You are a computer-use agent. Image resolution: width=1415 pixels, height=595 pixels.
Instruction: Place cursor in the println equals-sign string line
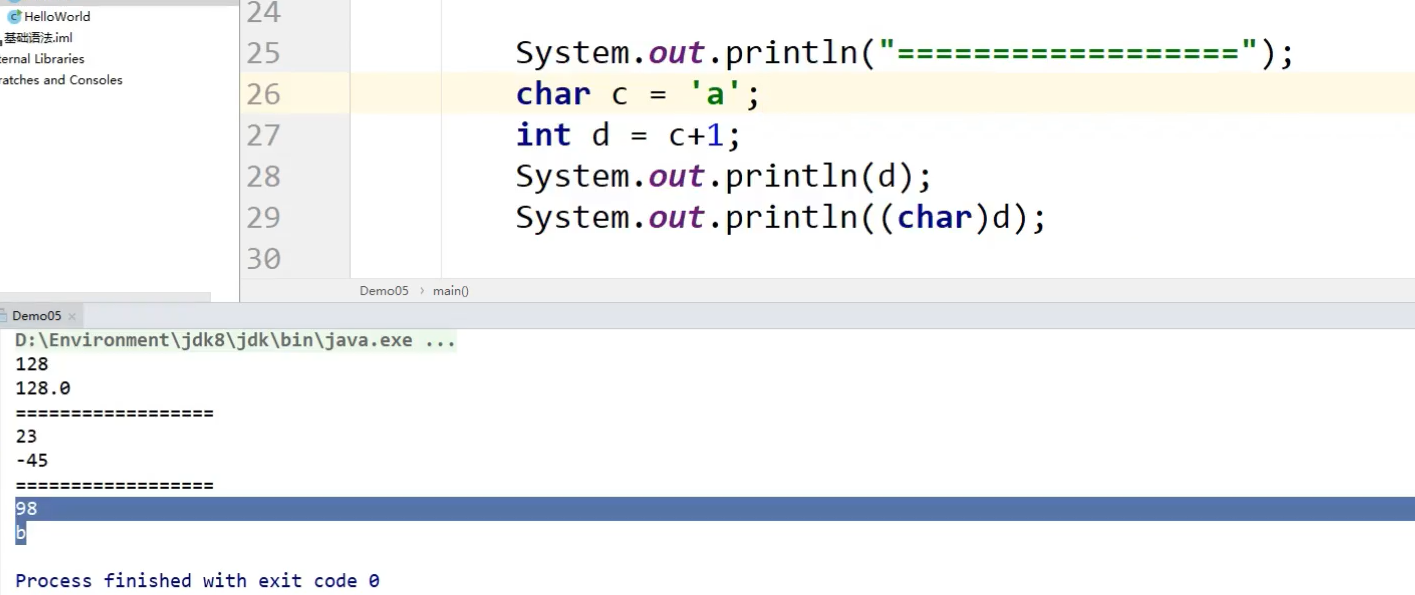(905, 53)
